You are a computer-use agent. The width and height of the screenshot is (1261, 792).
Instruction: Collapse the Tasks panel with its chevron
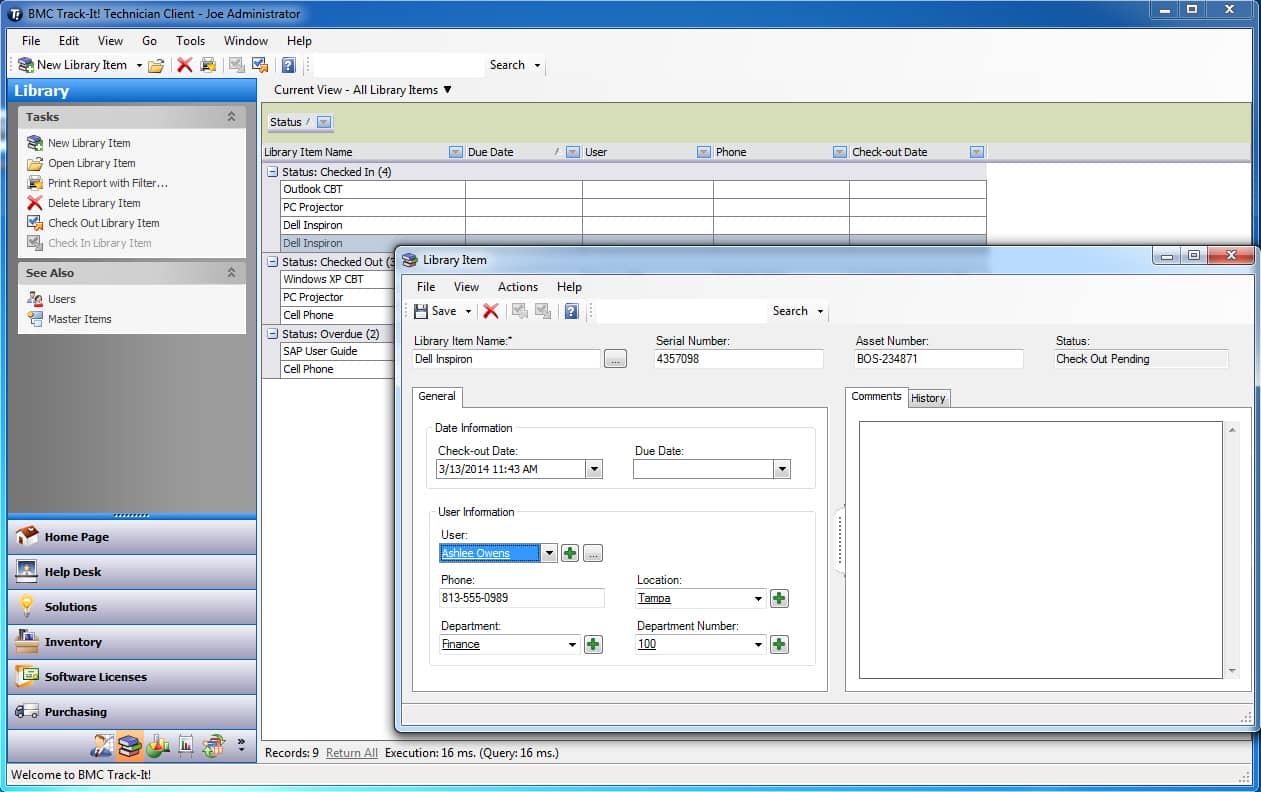click(x=231, y=117)
